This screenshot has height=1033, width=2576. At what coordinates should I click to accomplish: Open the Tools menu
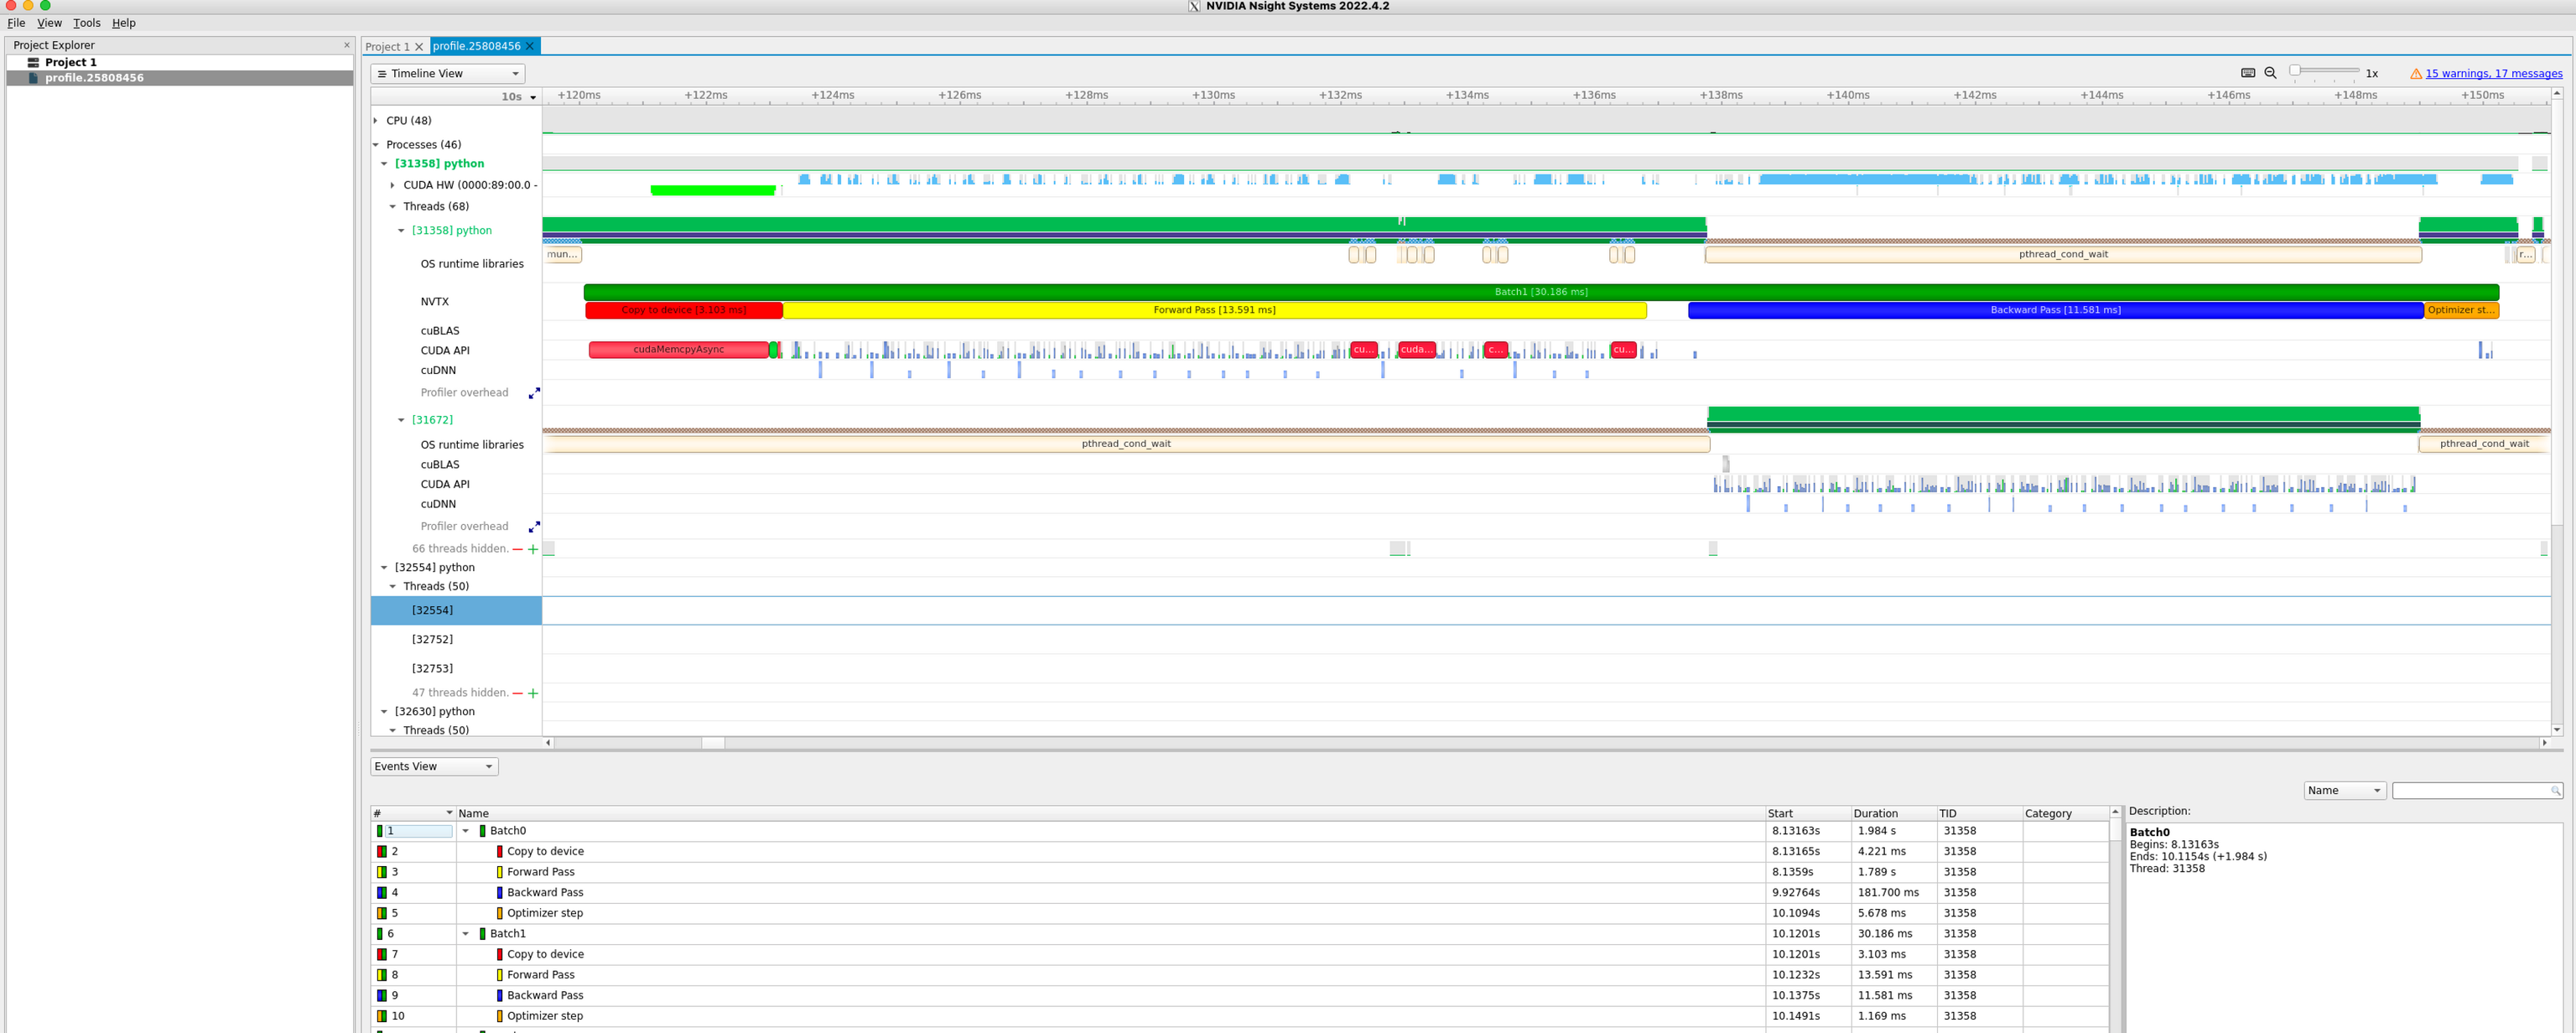(86, 23)
